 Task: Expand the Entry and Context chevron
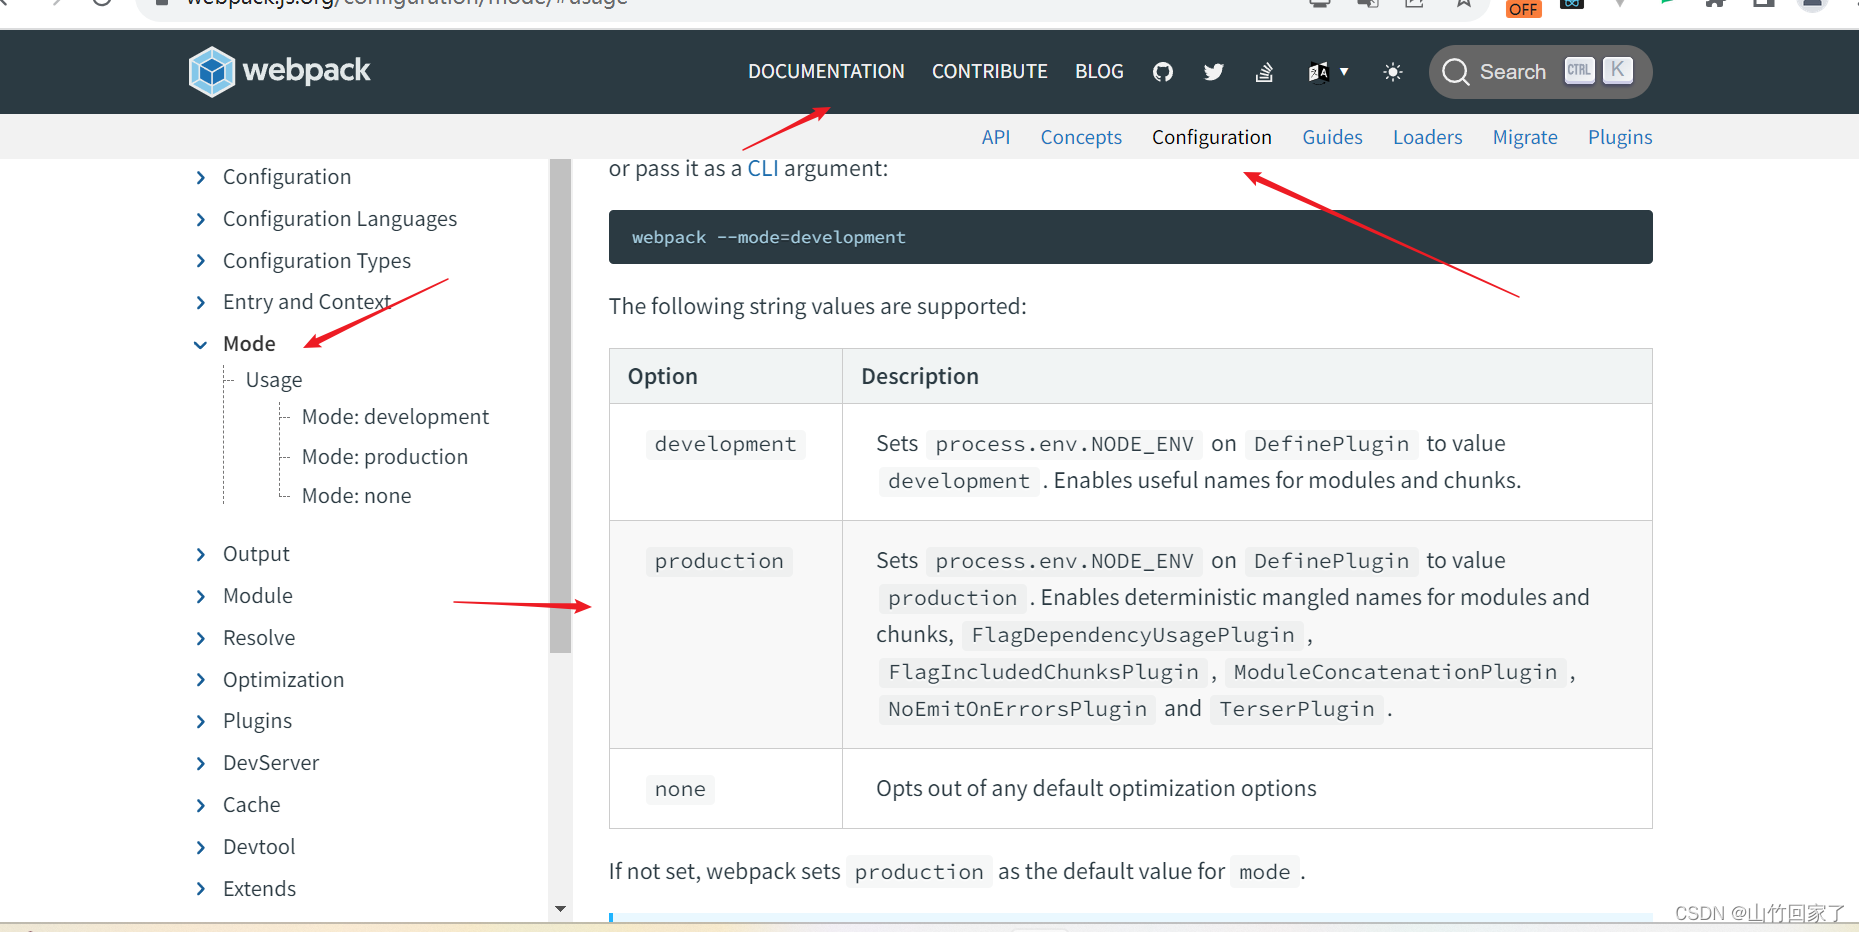(201, 302)
